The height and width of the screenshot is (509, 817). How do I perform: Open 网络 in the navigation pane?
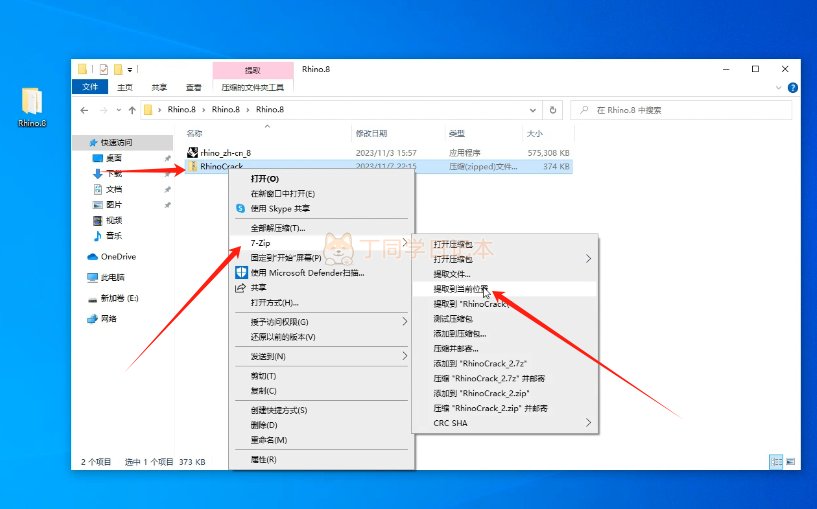click(108, 318)
